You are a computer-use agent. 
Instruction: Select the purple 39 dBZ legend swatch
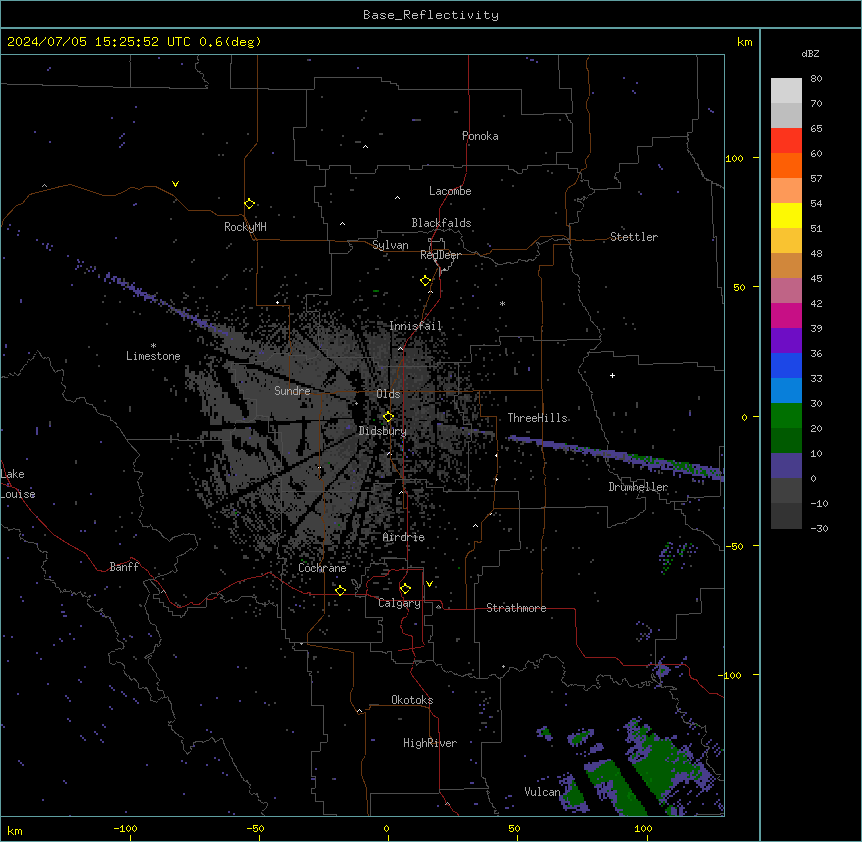tap(786, 341)
